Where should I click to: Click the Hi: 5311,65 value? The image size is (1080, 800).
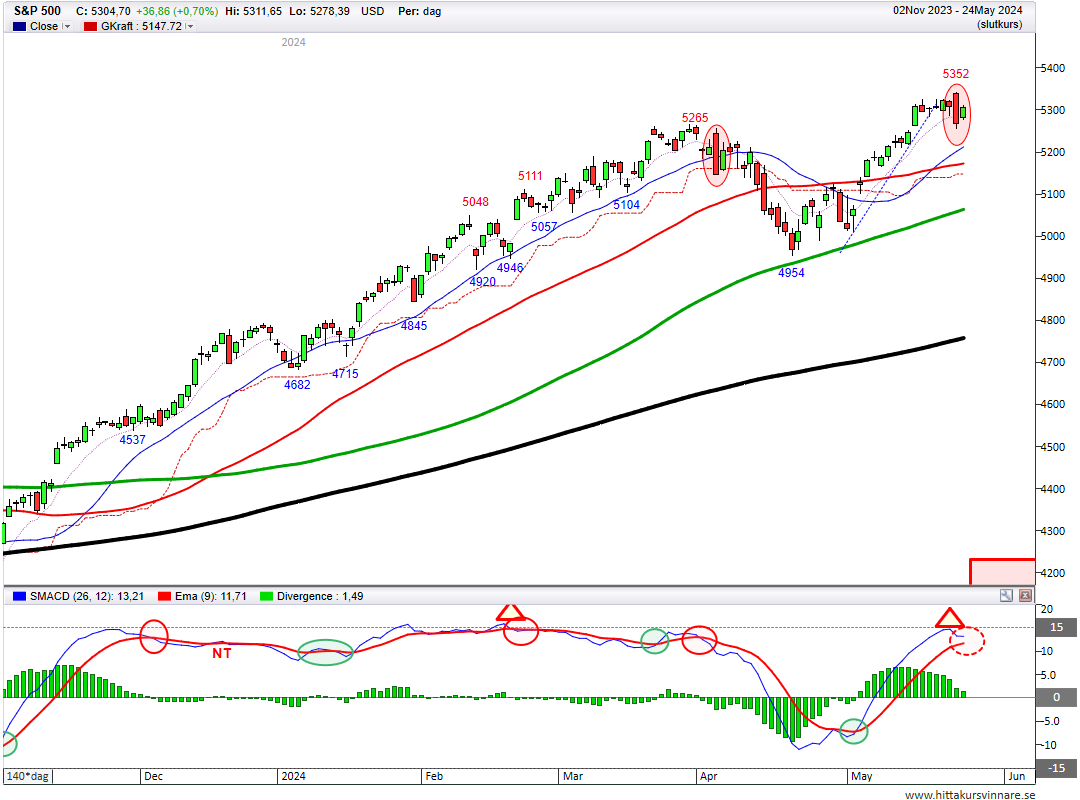(253, 11)
